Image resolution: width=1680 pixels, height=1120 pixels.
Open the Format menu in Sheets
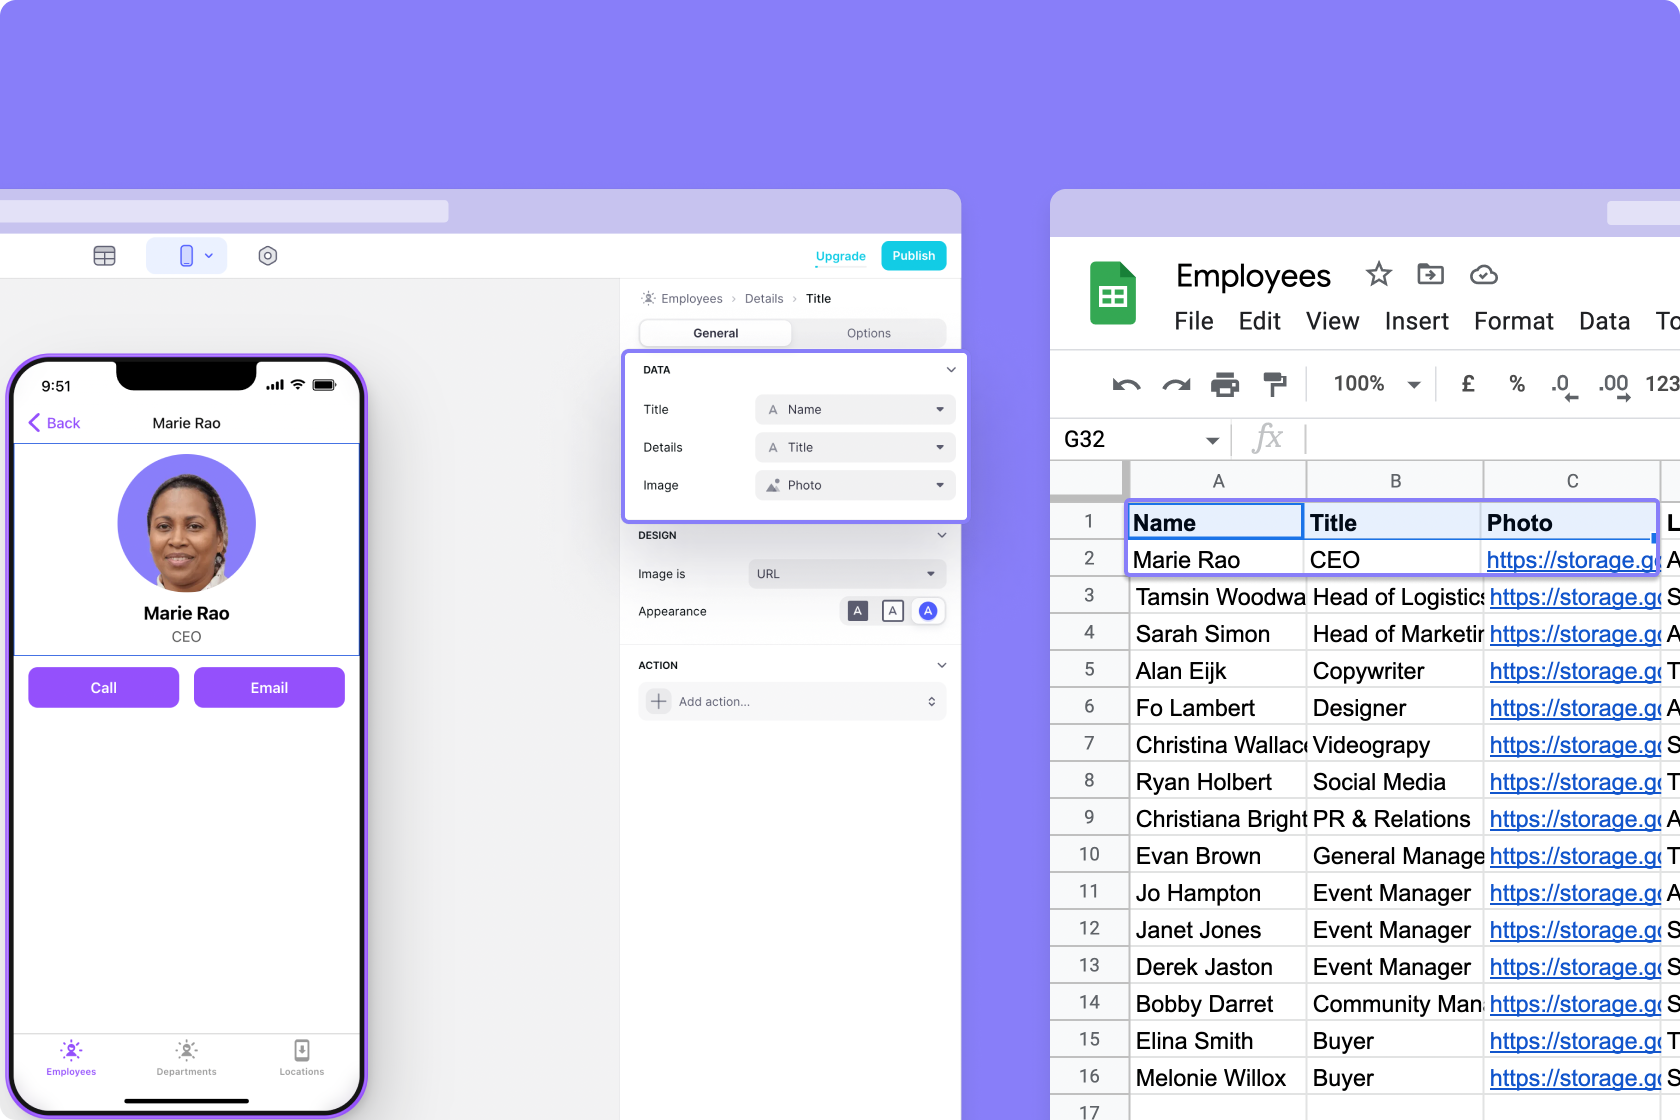[1513, 321]
